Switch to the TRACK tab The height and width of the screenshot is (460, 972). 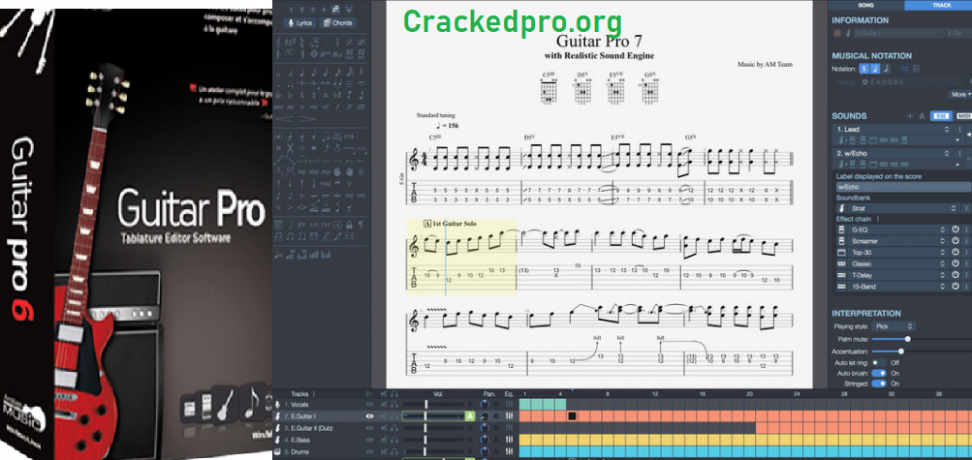pyautogui.click(x=941, y=5)
